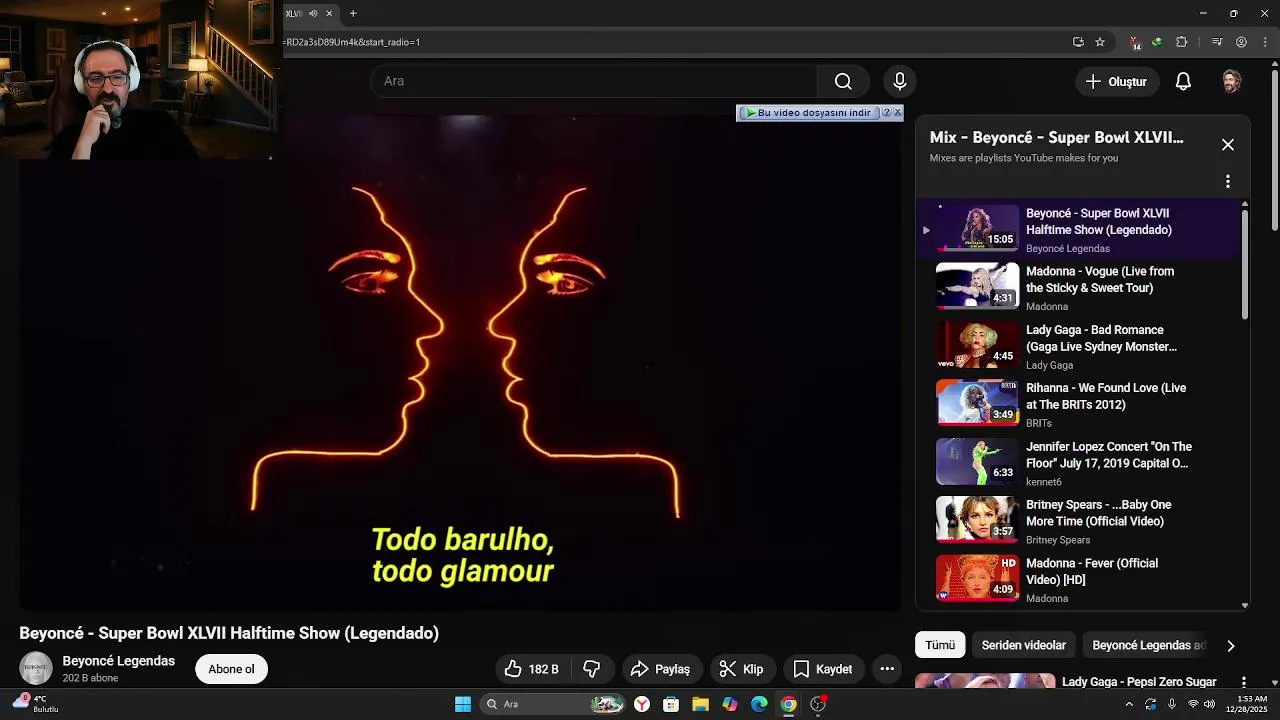Show hidden system tray icons chevron
The height and width of the screenshot is (720, 1280).
pos(1129,704)
